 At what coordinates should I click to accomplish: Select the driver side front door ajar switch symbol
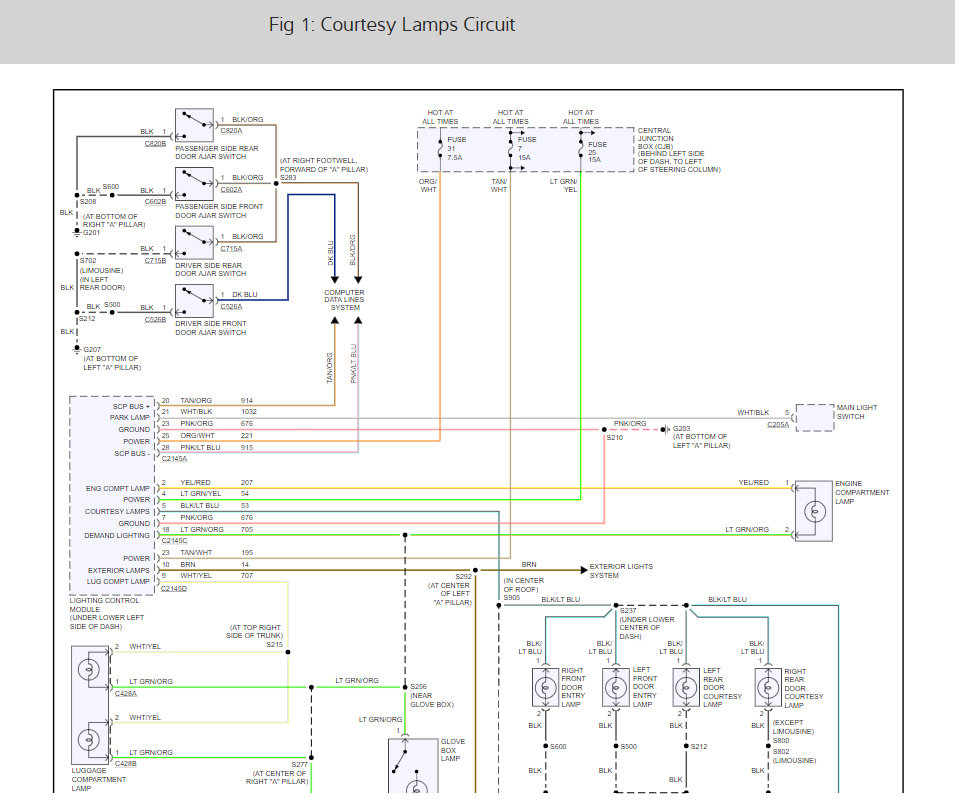coord(194,301)
